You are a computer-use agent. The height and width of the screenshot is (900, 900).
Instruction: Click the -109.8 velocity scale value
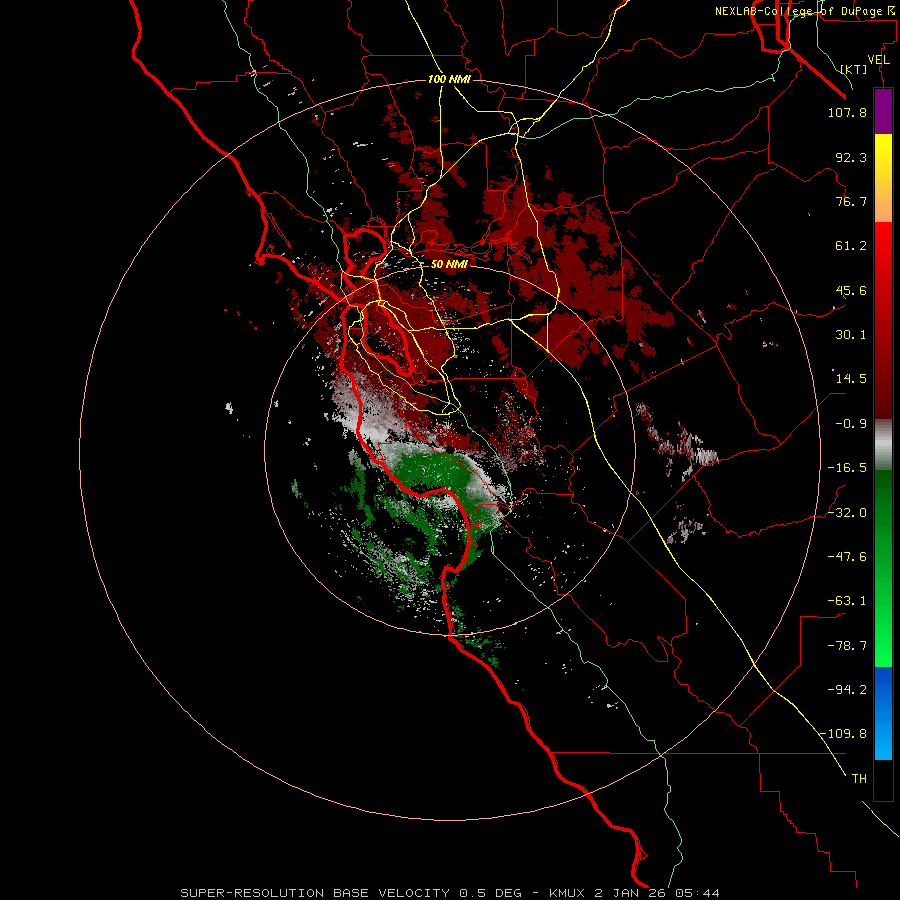pos(844,734)
